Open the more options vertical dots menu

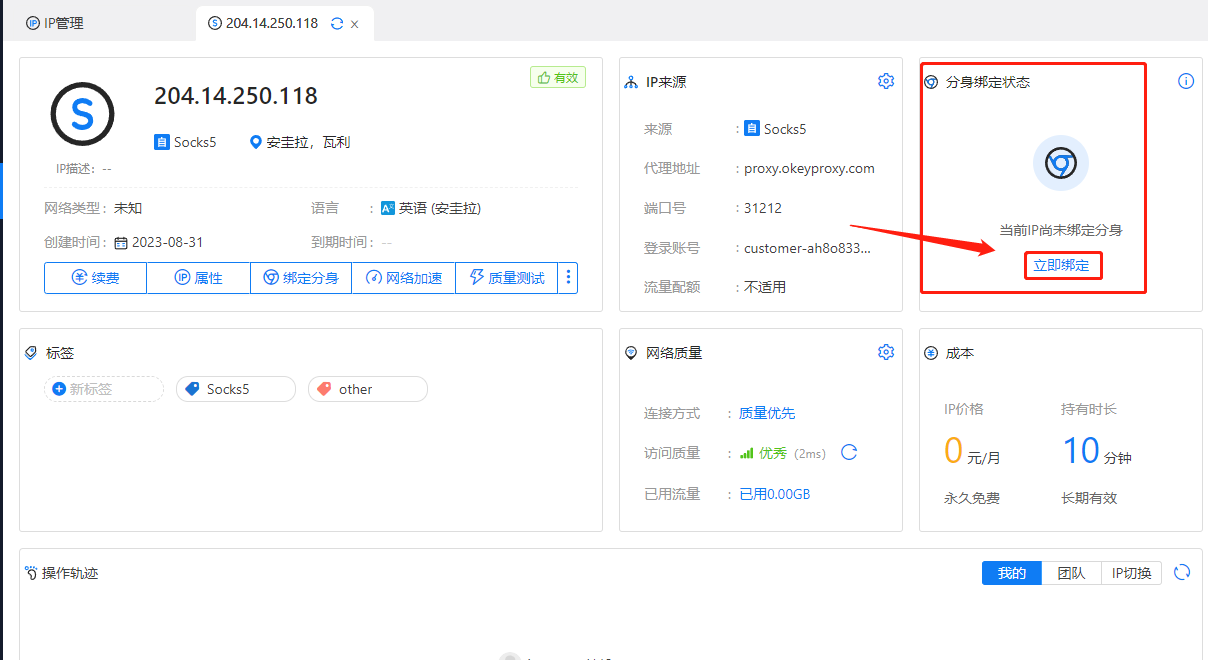[568, 278]
